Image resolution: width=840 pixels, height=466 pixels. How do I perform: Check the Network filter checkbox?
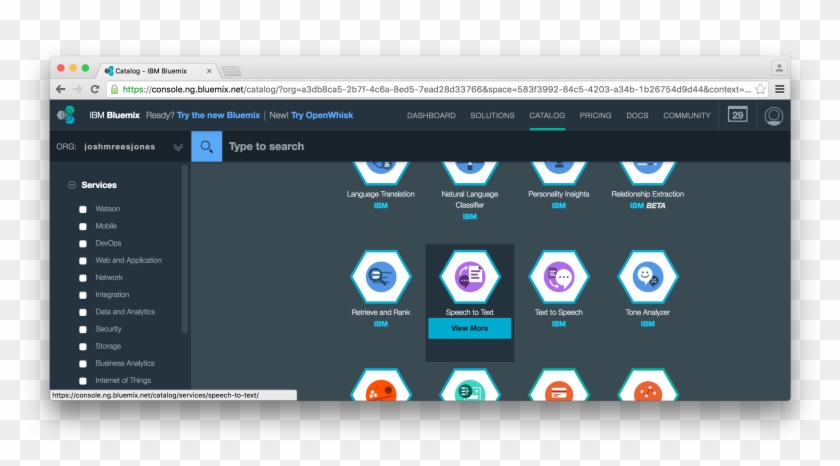tap(83, 278)
